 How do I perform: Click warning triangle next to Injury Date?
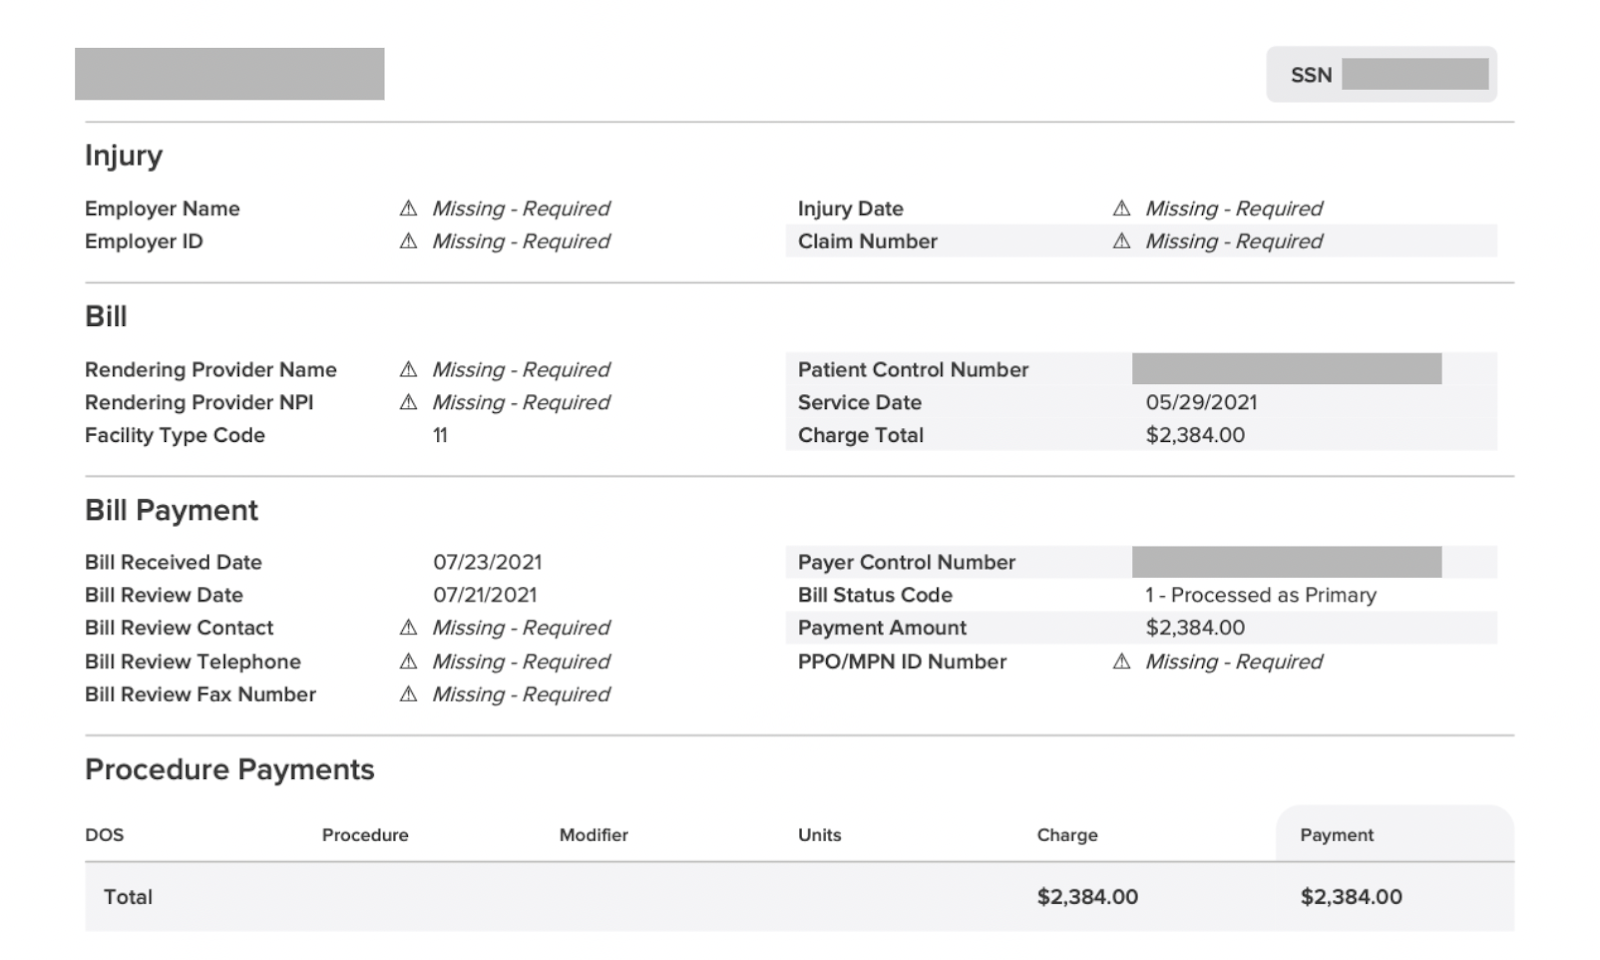click(x=1121, y=208)
